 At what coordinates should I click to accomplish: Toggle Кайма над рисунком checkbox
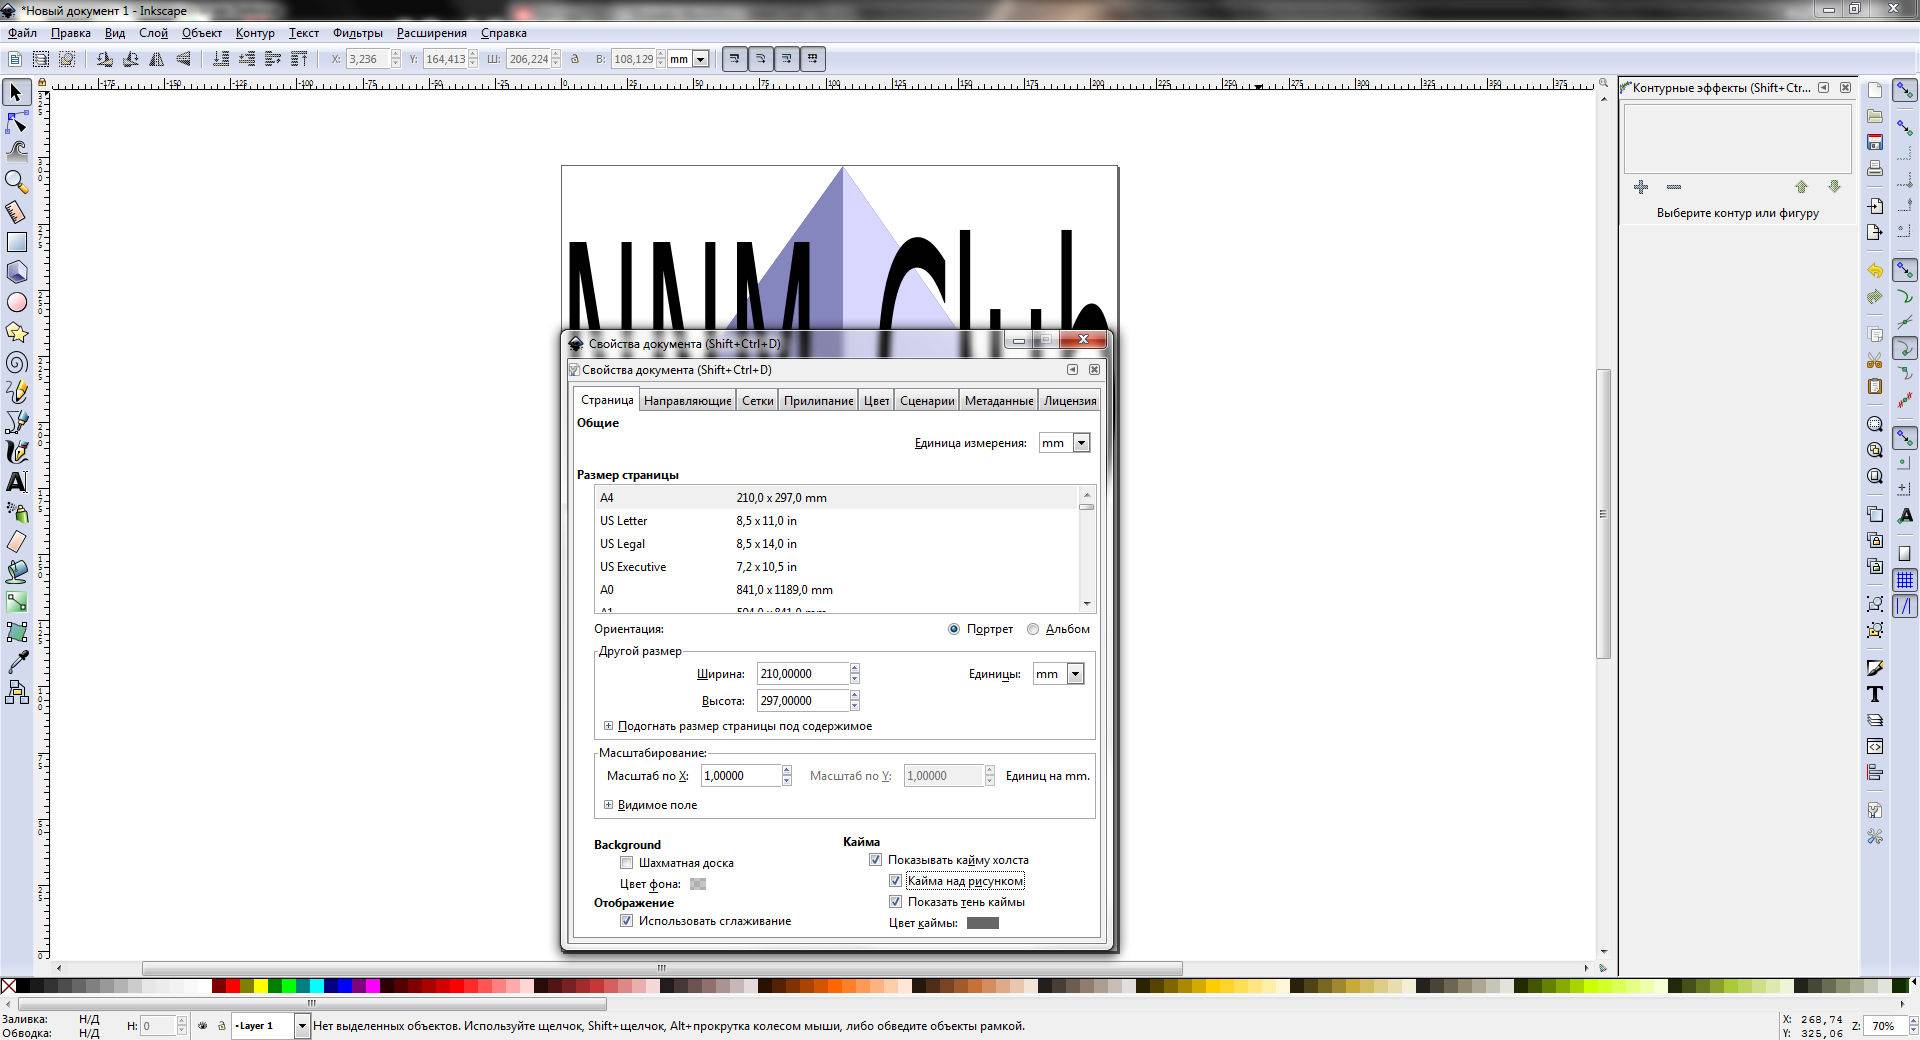(895, 881)
